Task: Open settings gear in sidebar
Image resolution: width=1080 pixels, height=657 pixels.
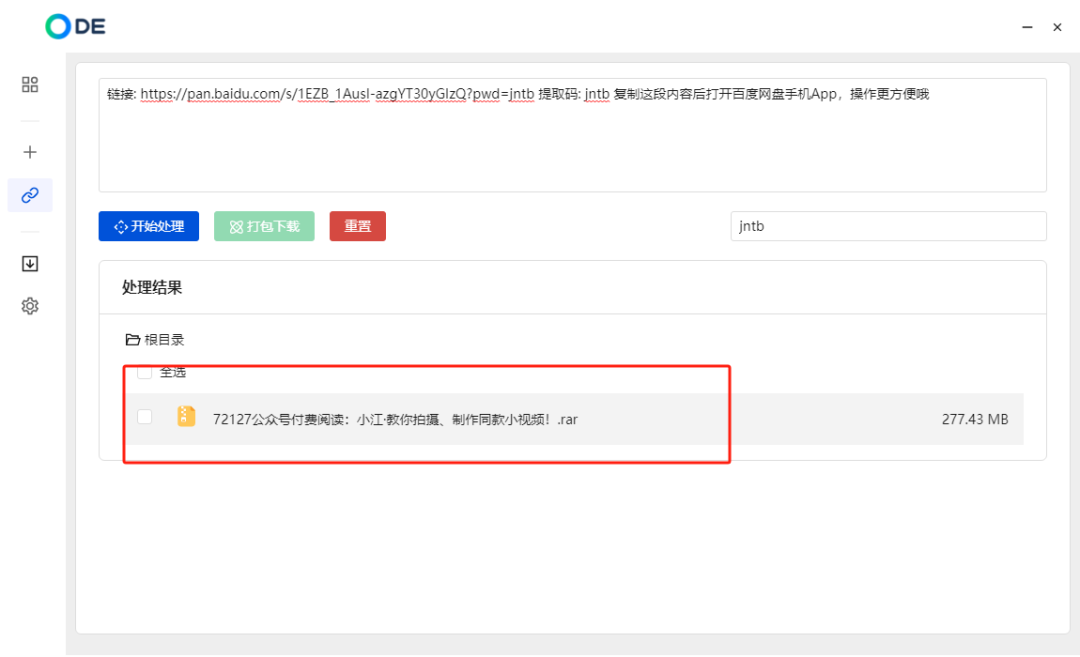Action: tap(30, 306)
